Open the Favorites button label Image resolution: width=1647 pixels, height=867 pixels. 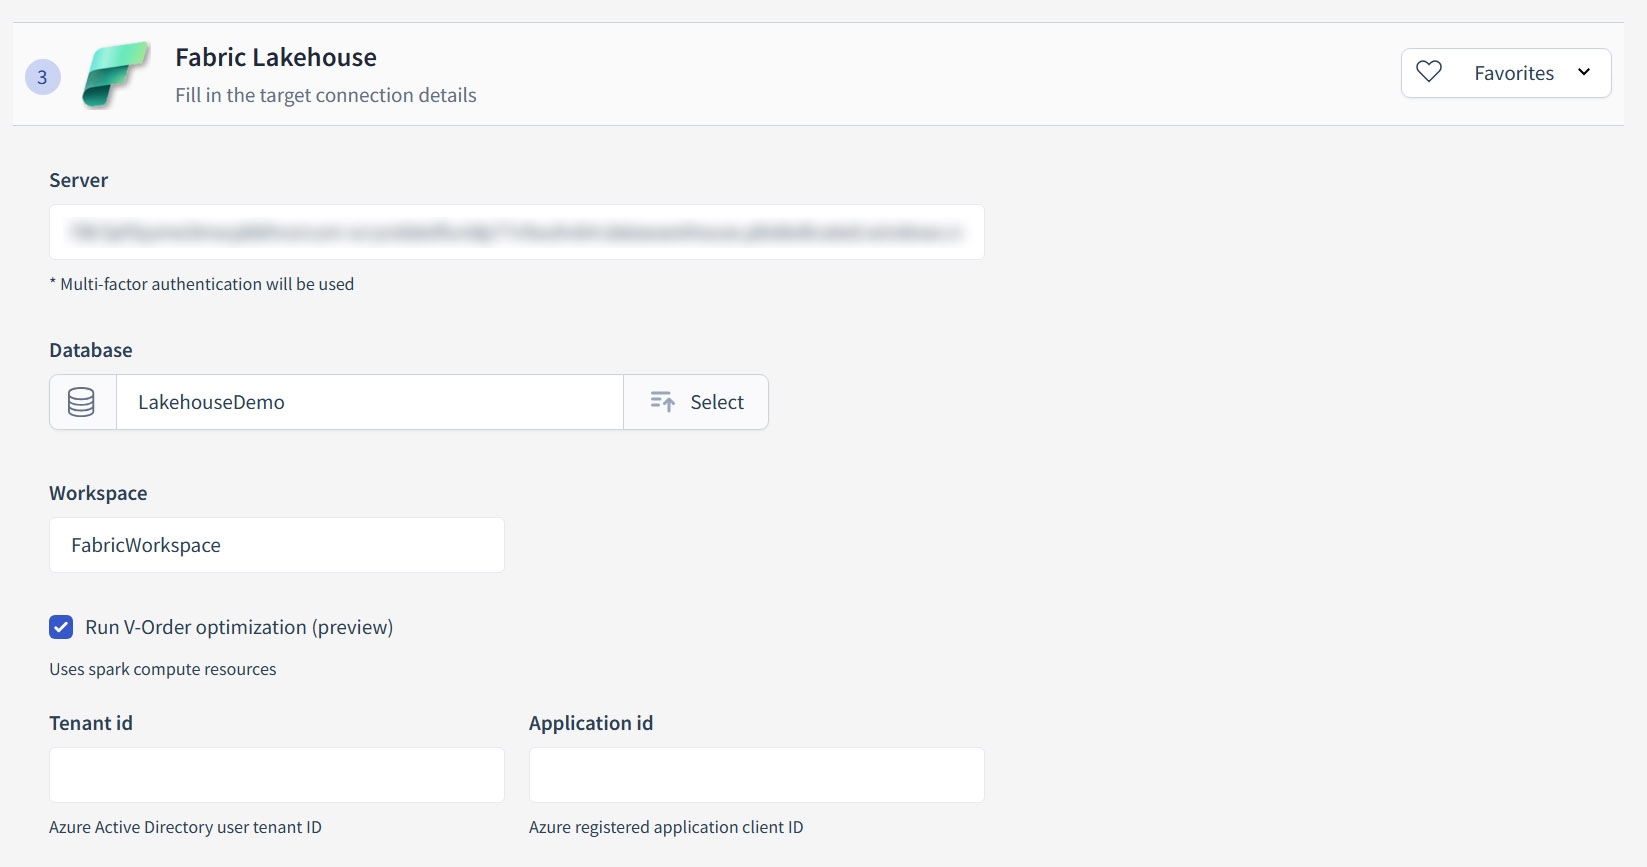tap(1513, 73)
